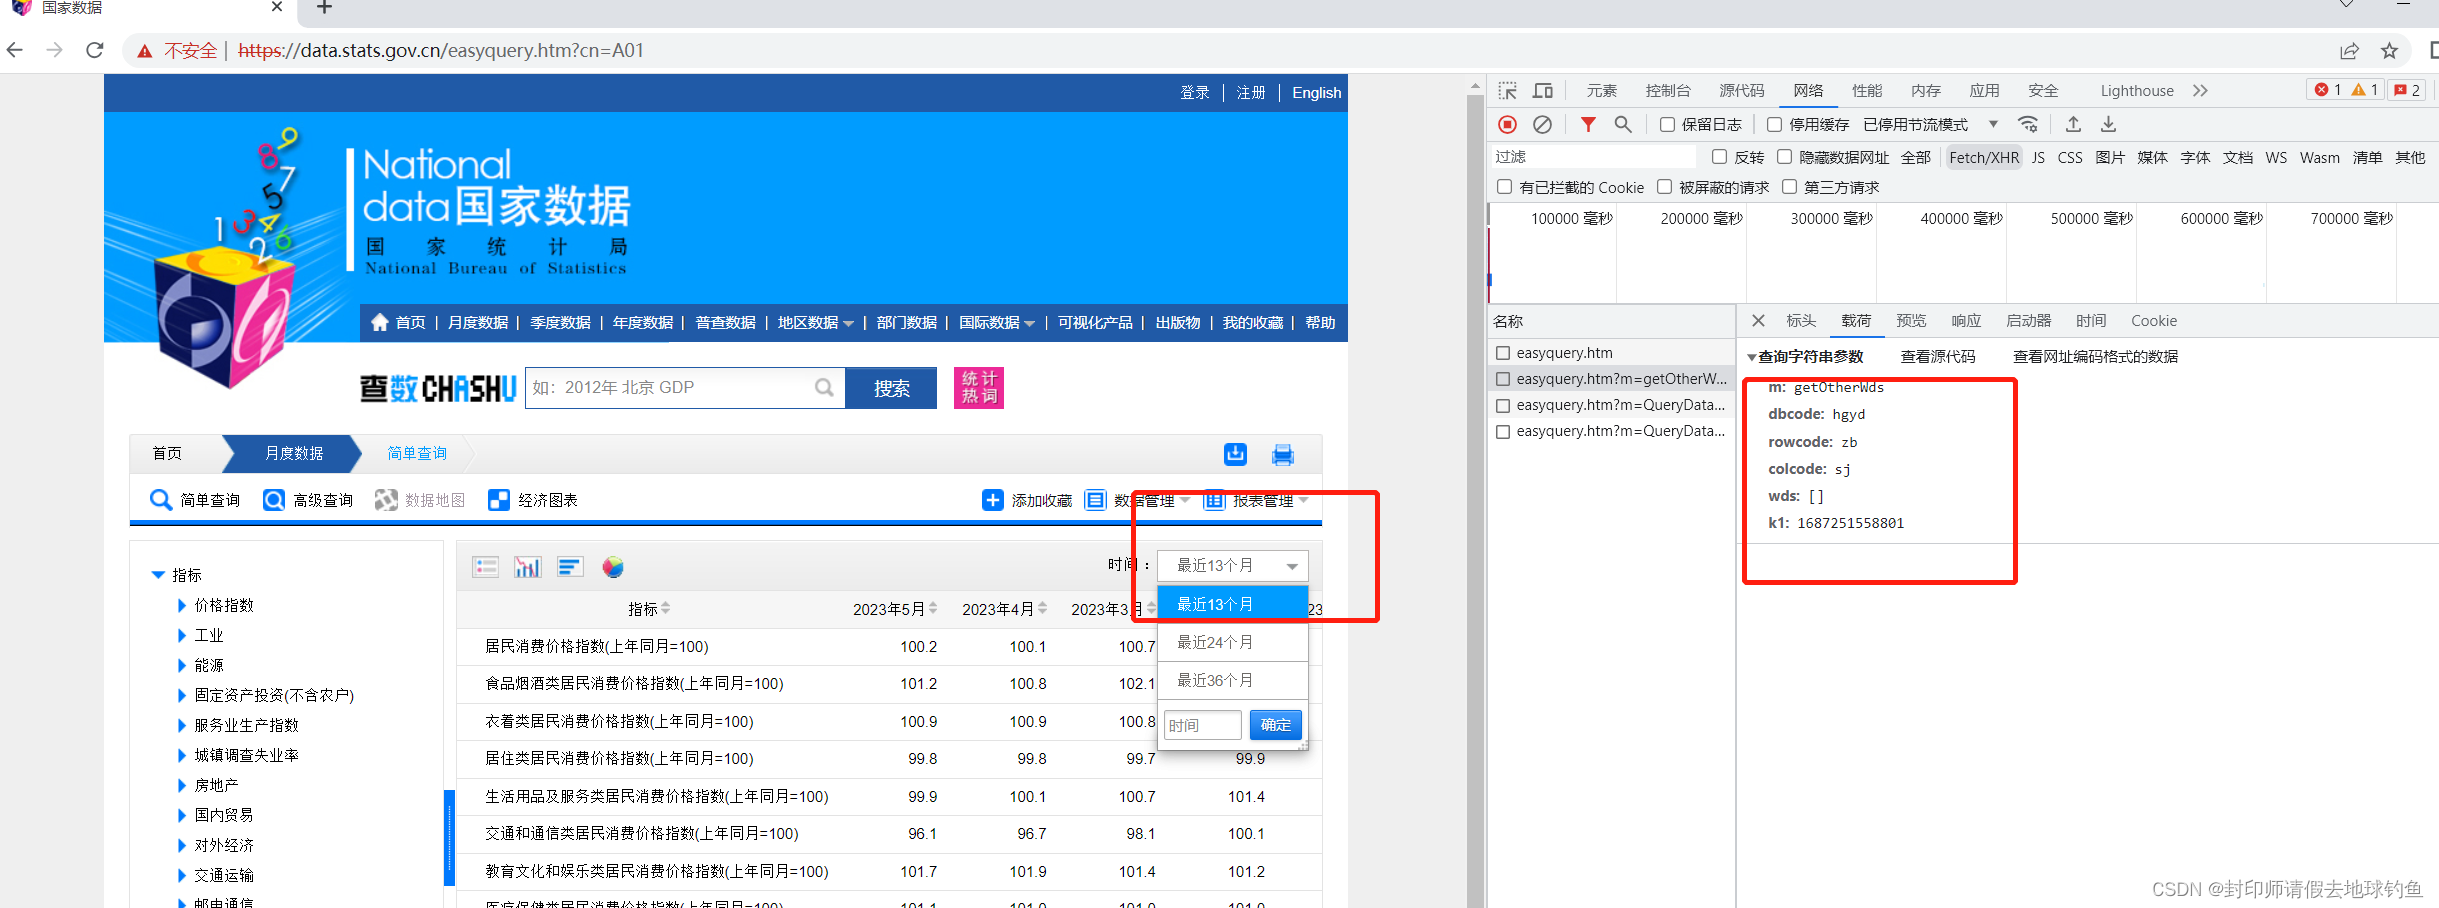Click the print icon above the table
This screenshot has width=2439, height=908.
(x=1283, y=455)
